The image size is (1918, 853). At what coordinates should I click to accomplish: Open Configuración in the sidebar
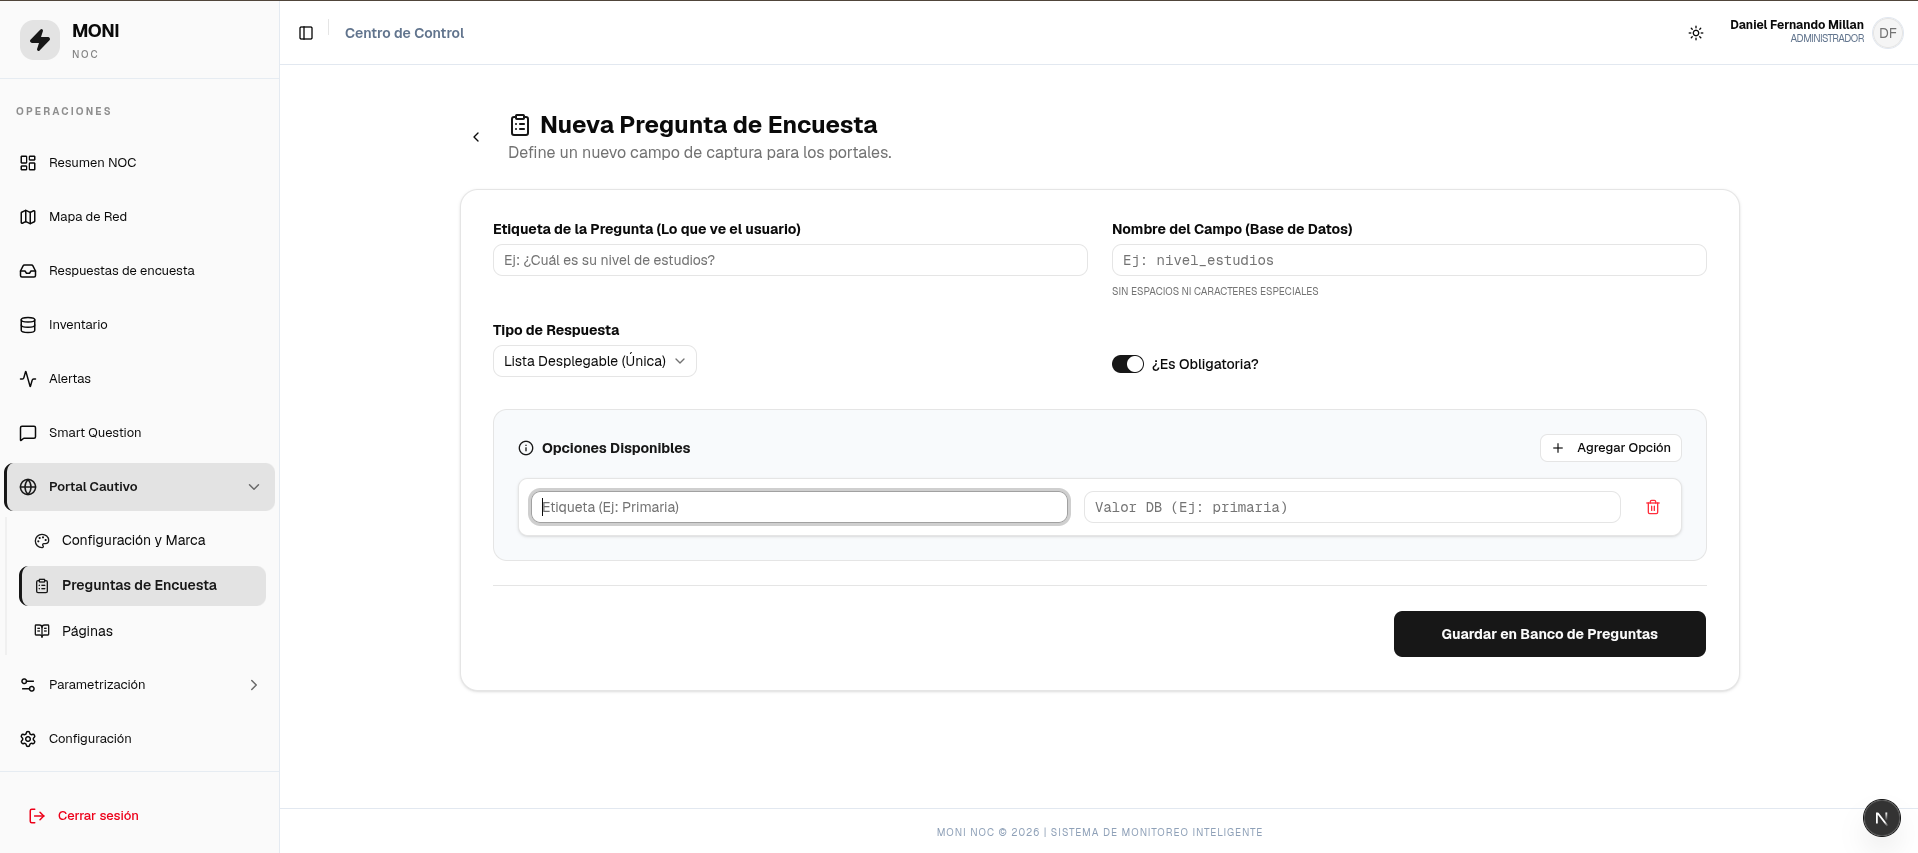(139, 739)
